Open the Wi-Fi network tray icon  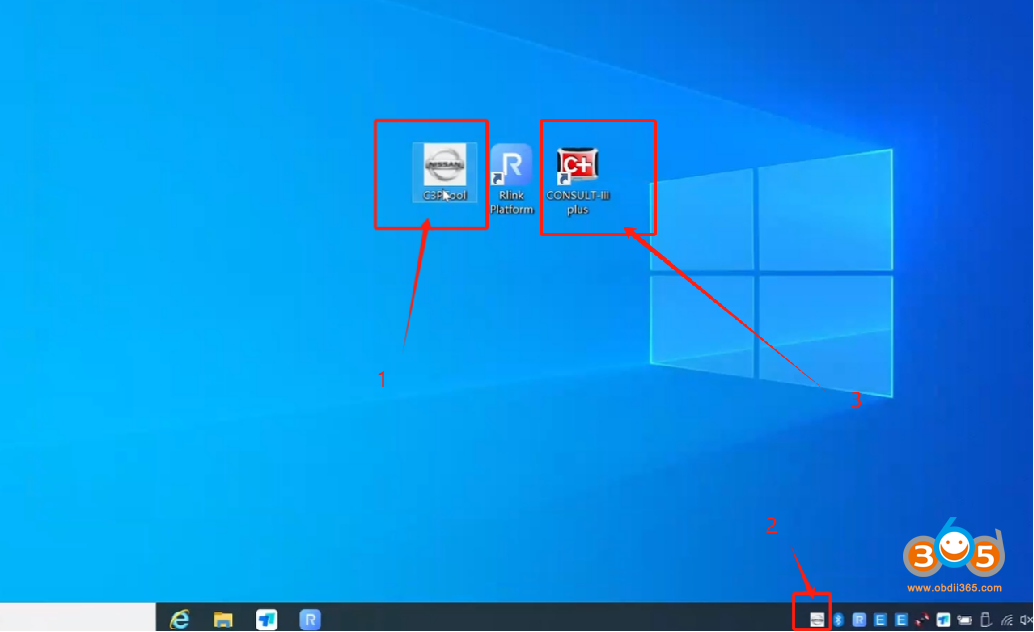pos(1006,620)
